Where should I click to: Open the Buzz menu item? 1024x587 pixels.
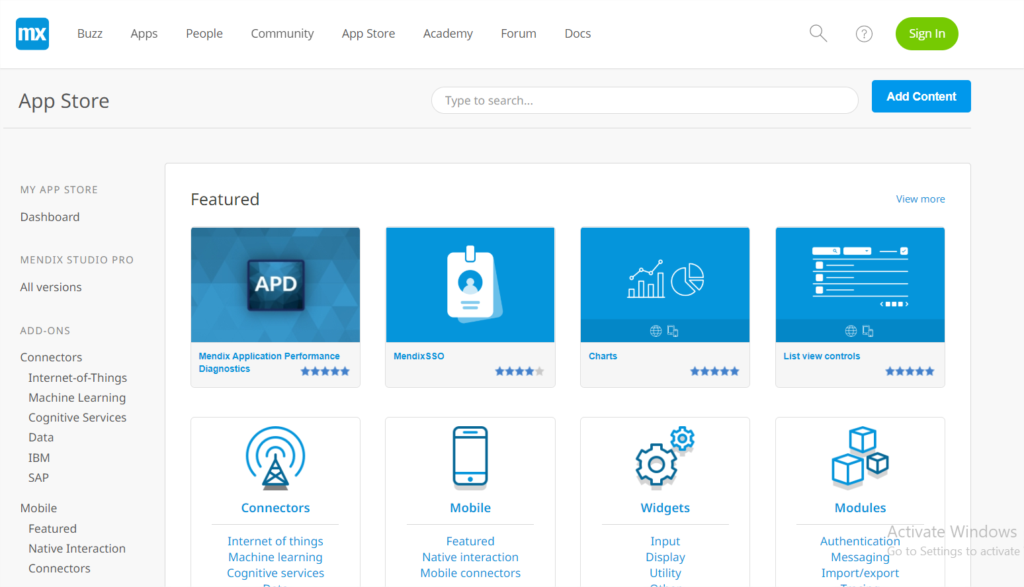(89, 33)
